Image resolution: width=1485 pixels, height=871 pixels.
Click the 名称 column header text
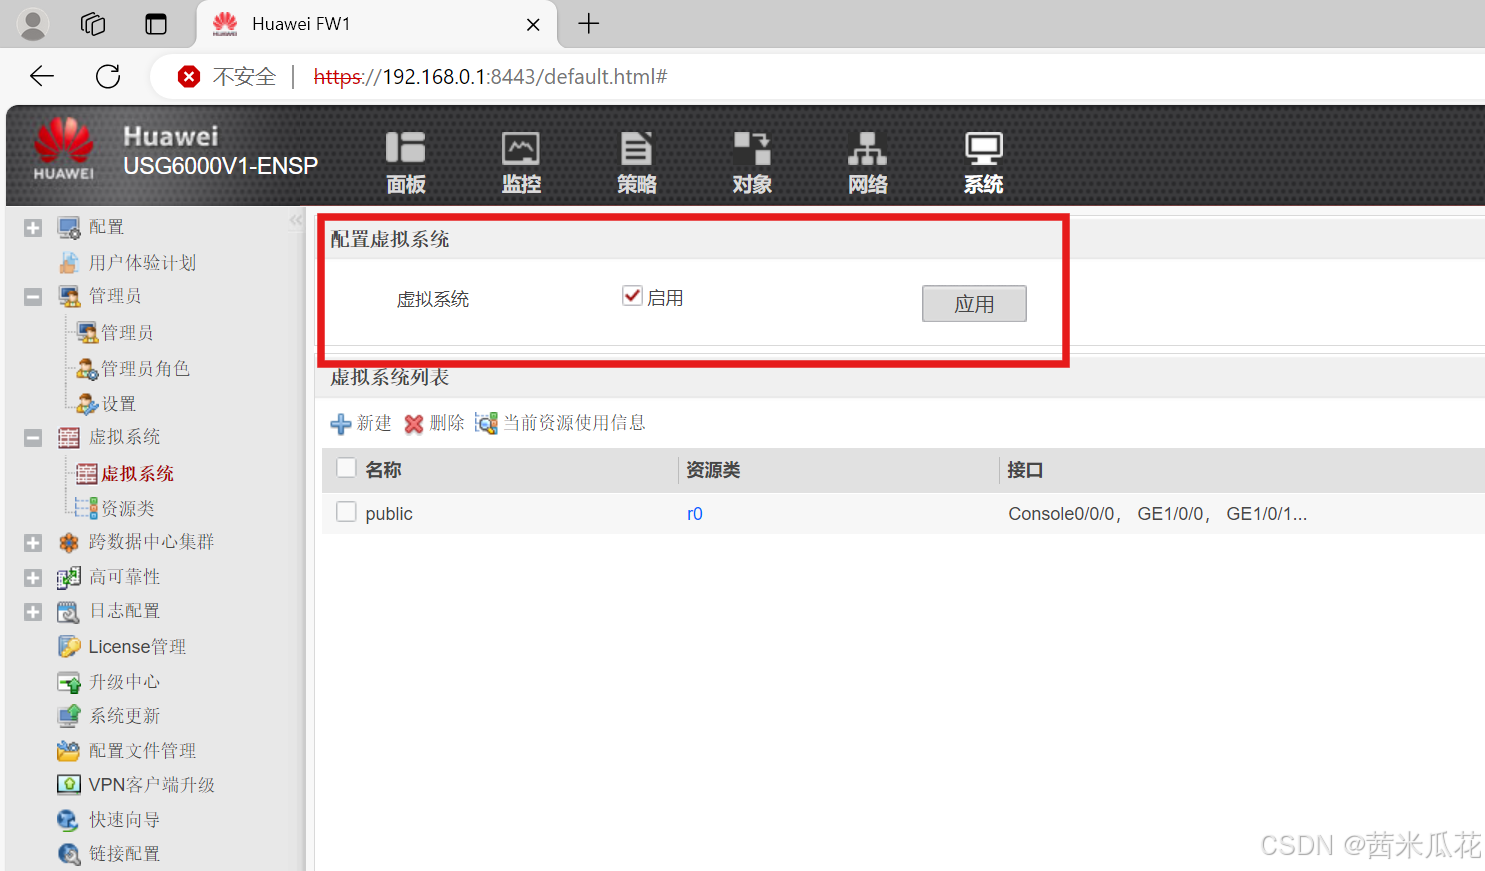coord(383,470)
